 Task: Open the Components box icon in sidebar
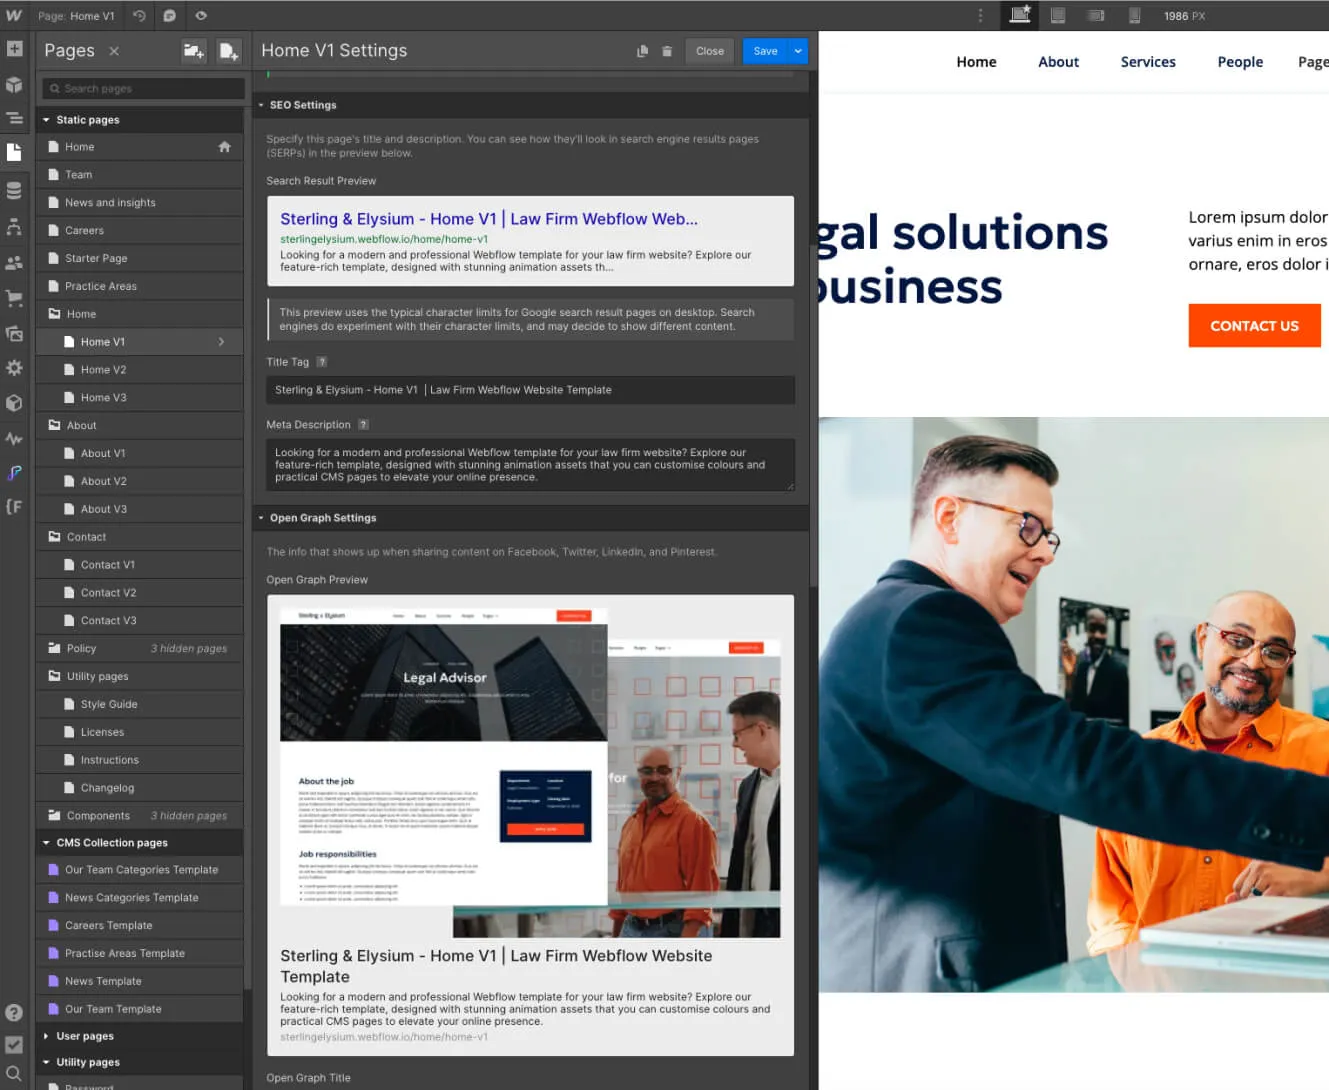pyautogui.click(x=14, y=84)
